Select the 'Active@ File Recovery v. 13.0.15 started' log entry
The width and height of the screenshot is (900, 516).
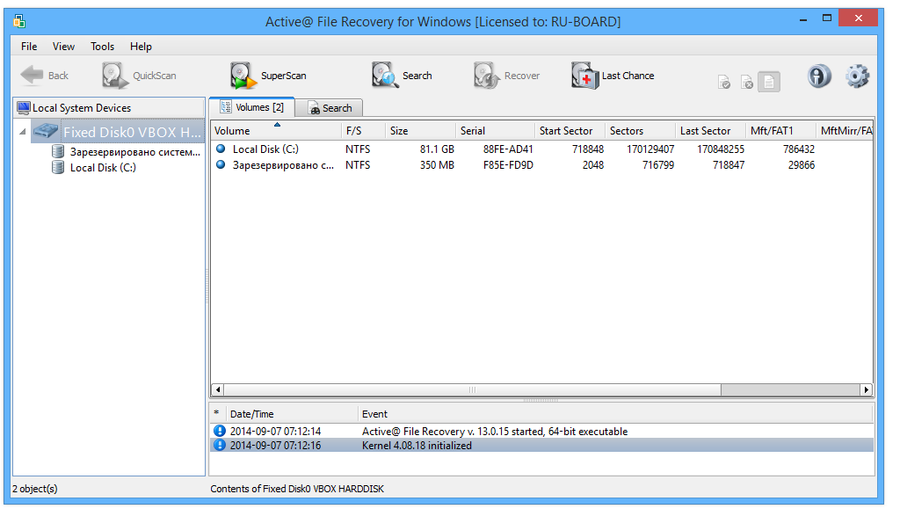tap(541, 431)
